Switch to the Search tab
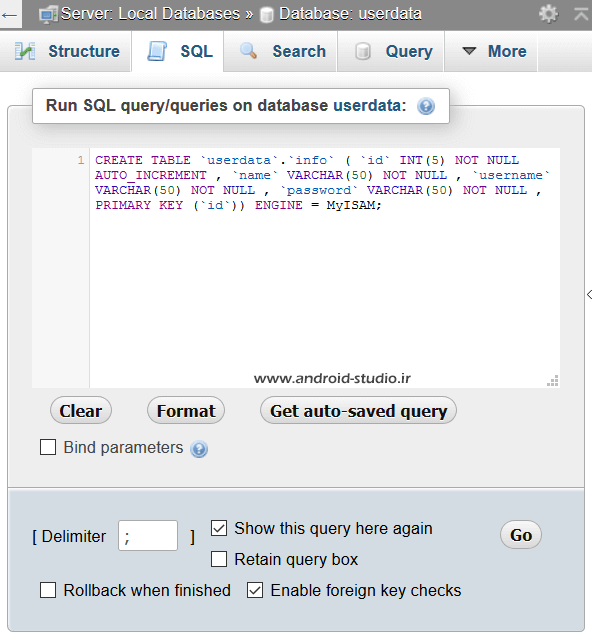This screenshot has width=592, height=640. 280,51
